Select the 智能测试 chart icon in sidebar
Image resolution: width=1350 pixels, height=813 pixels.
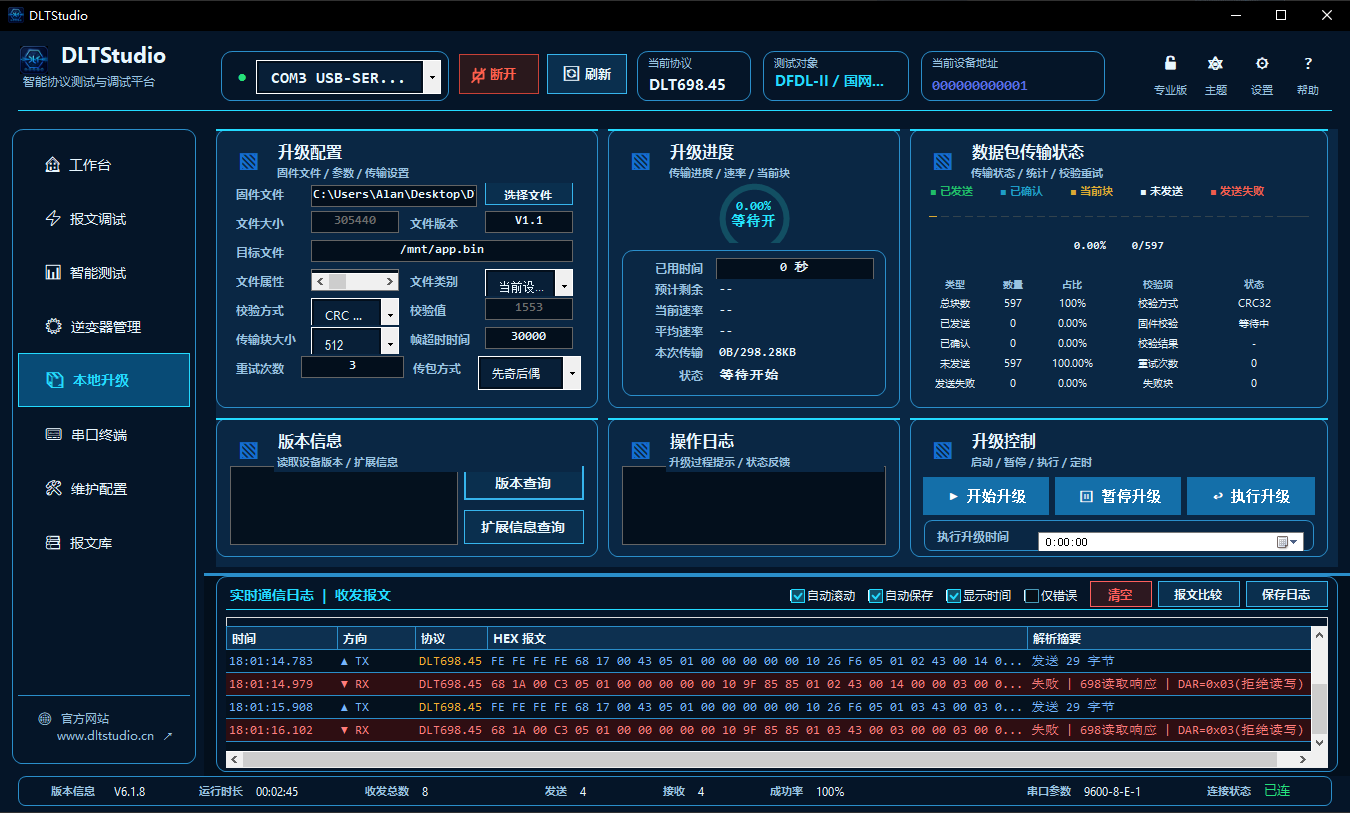(53, 273)
